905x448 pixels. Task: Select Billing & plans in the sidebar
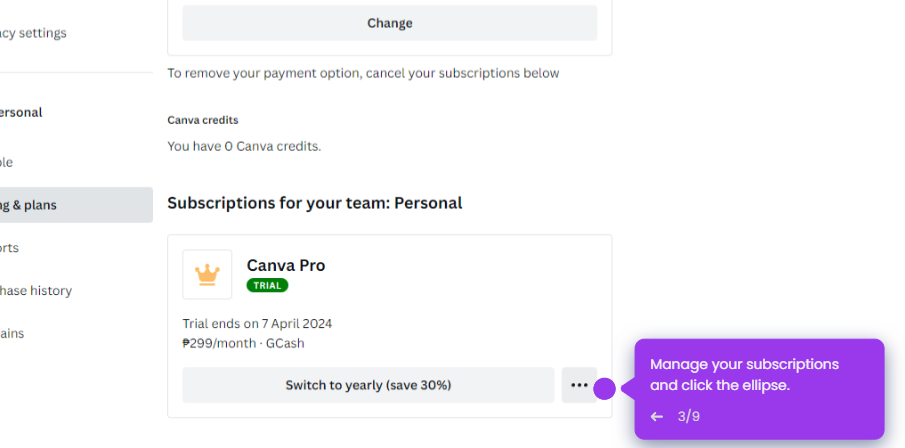tap(30, 205)
